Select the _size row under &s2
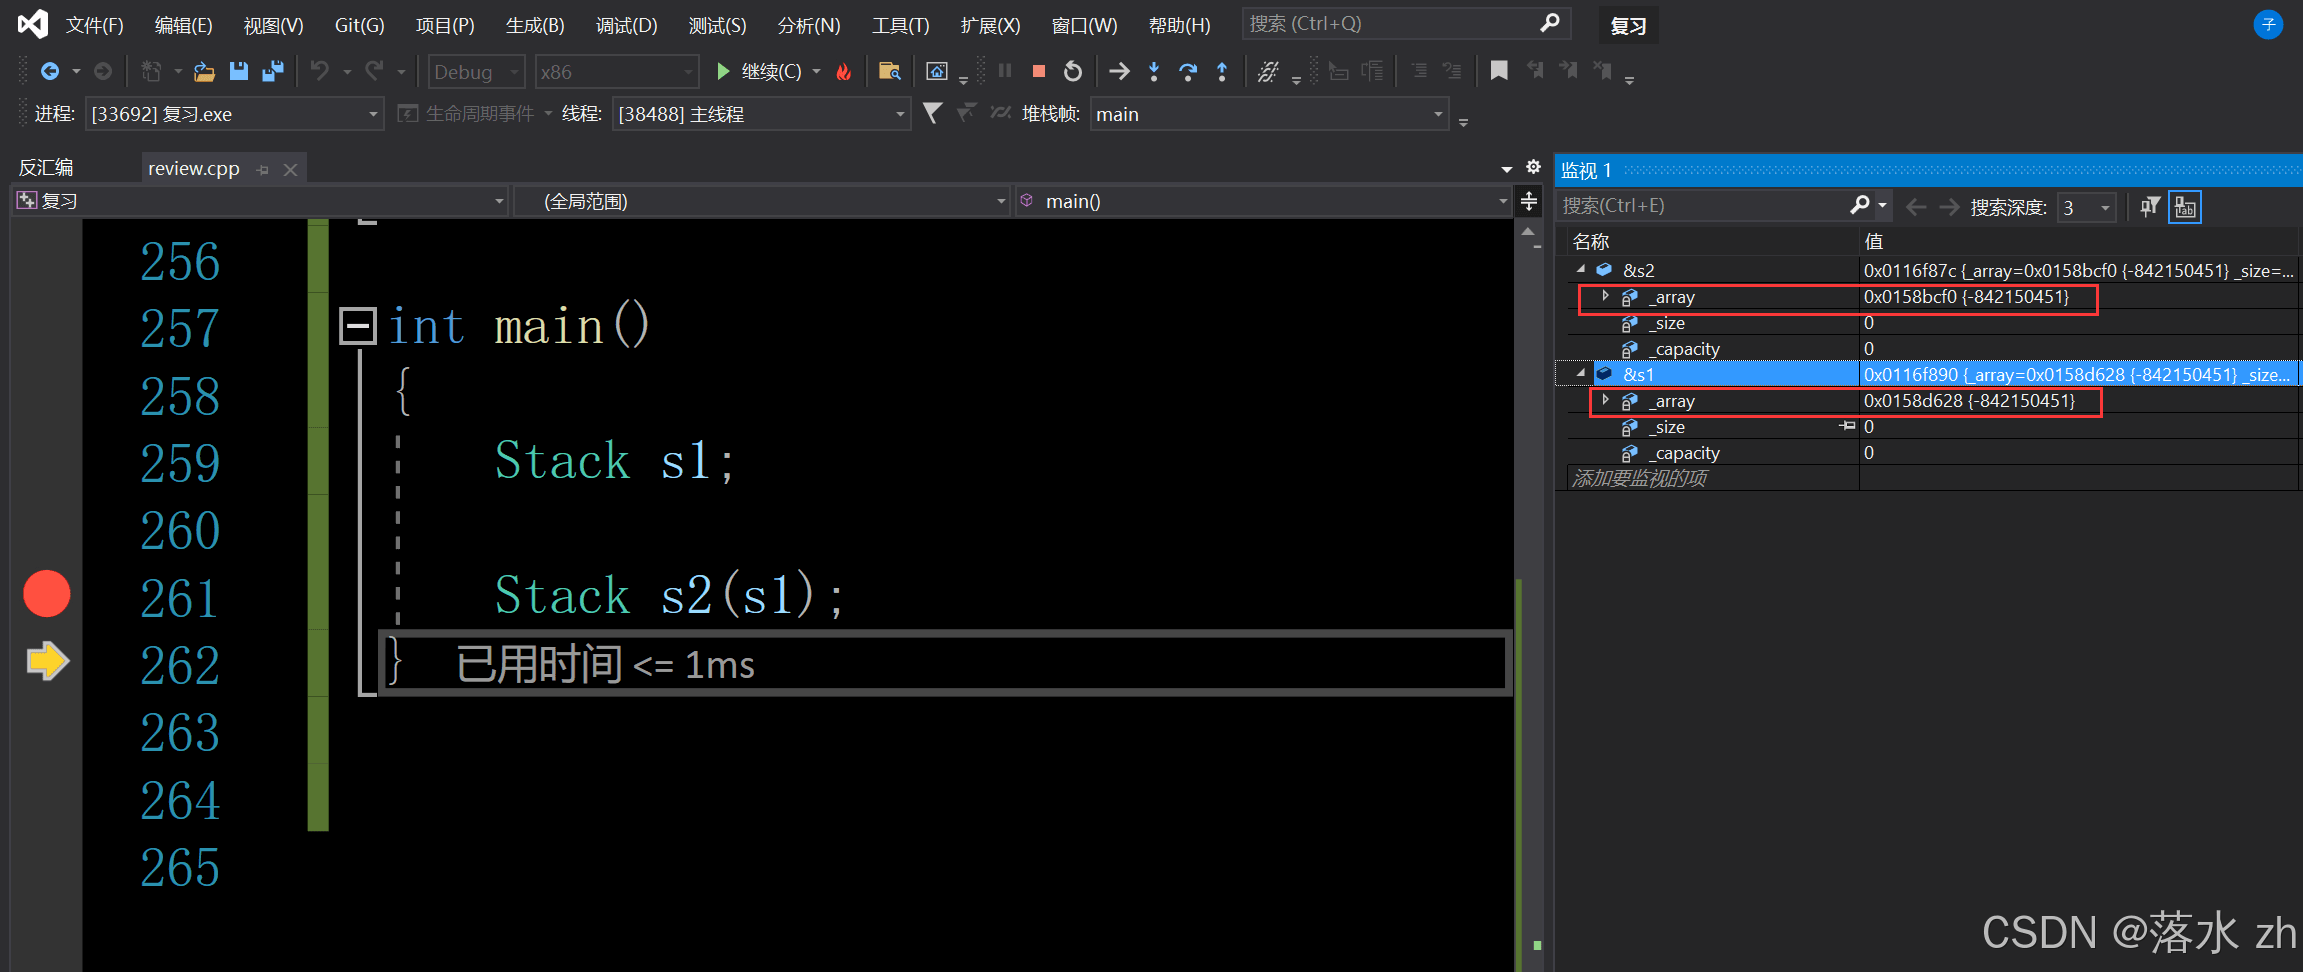The image size is (2303, 972). tap(1930, 322)
